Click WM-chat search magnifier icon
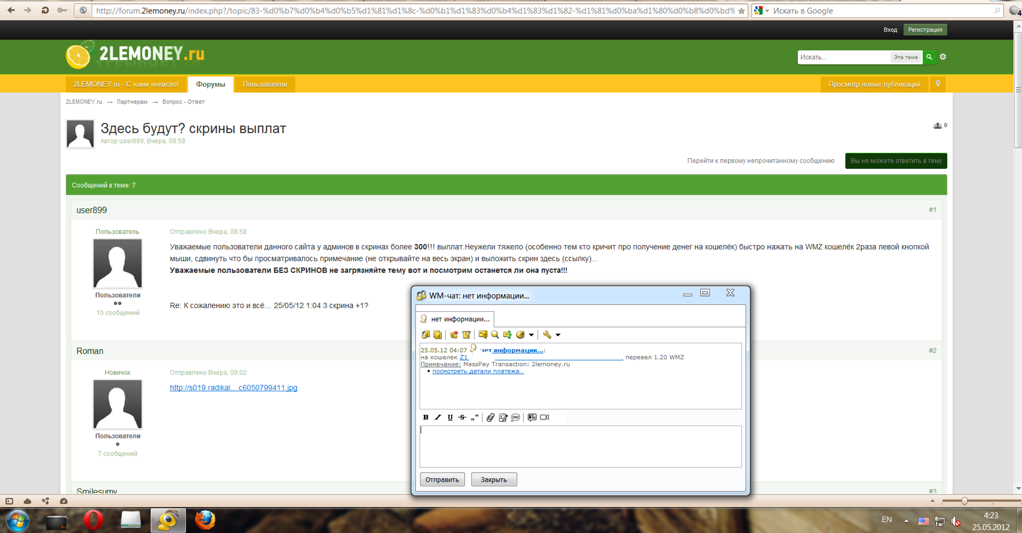This screenshot has height=533, width=1022. coord(495,334)
